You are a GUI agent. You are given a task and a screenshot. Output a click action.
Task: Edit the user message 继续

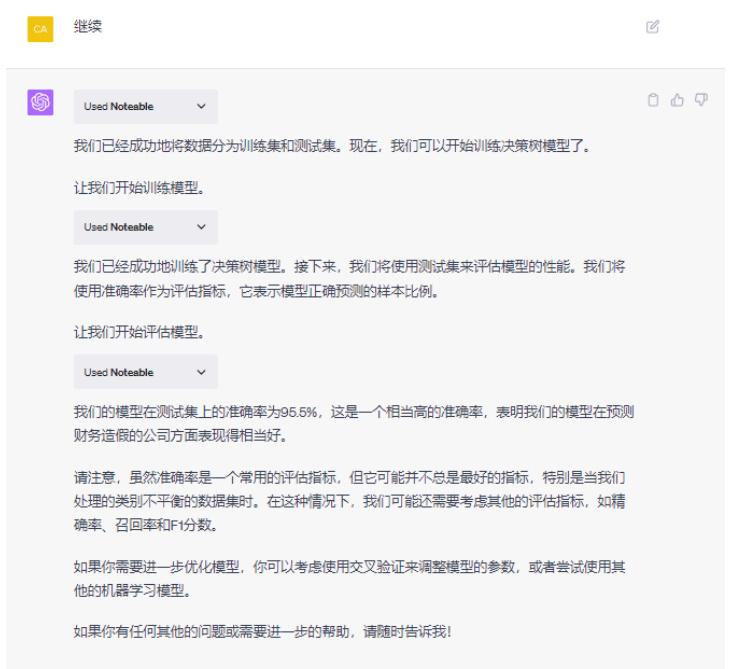(x=652, y=27)
